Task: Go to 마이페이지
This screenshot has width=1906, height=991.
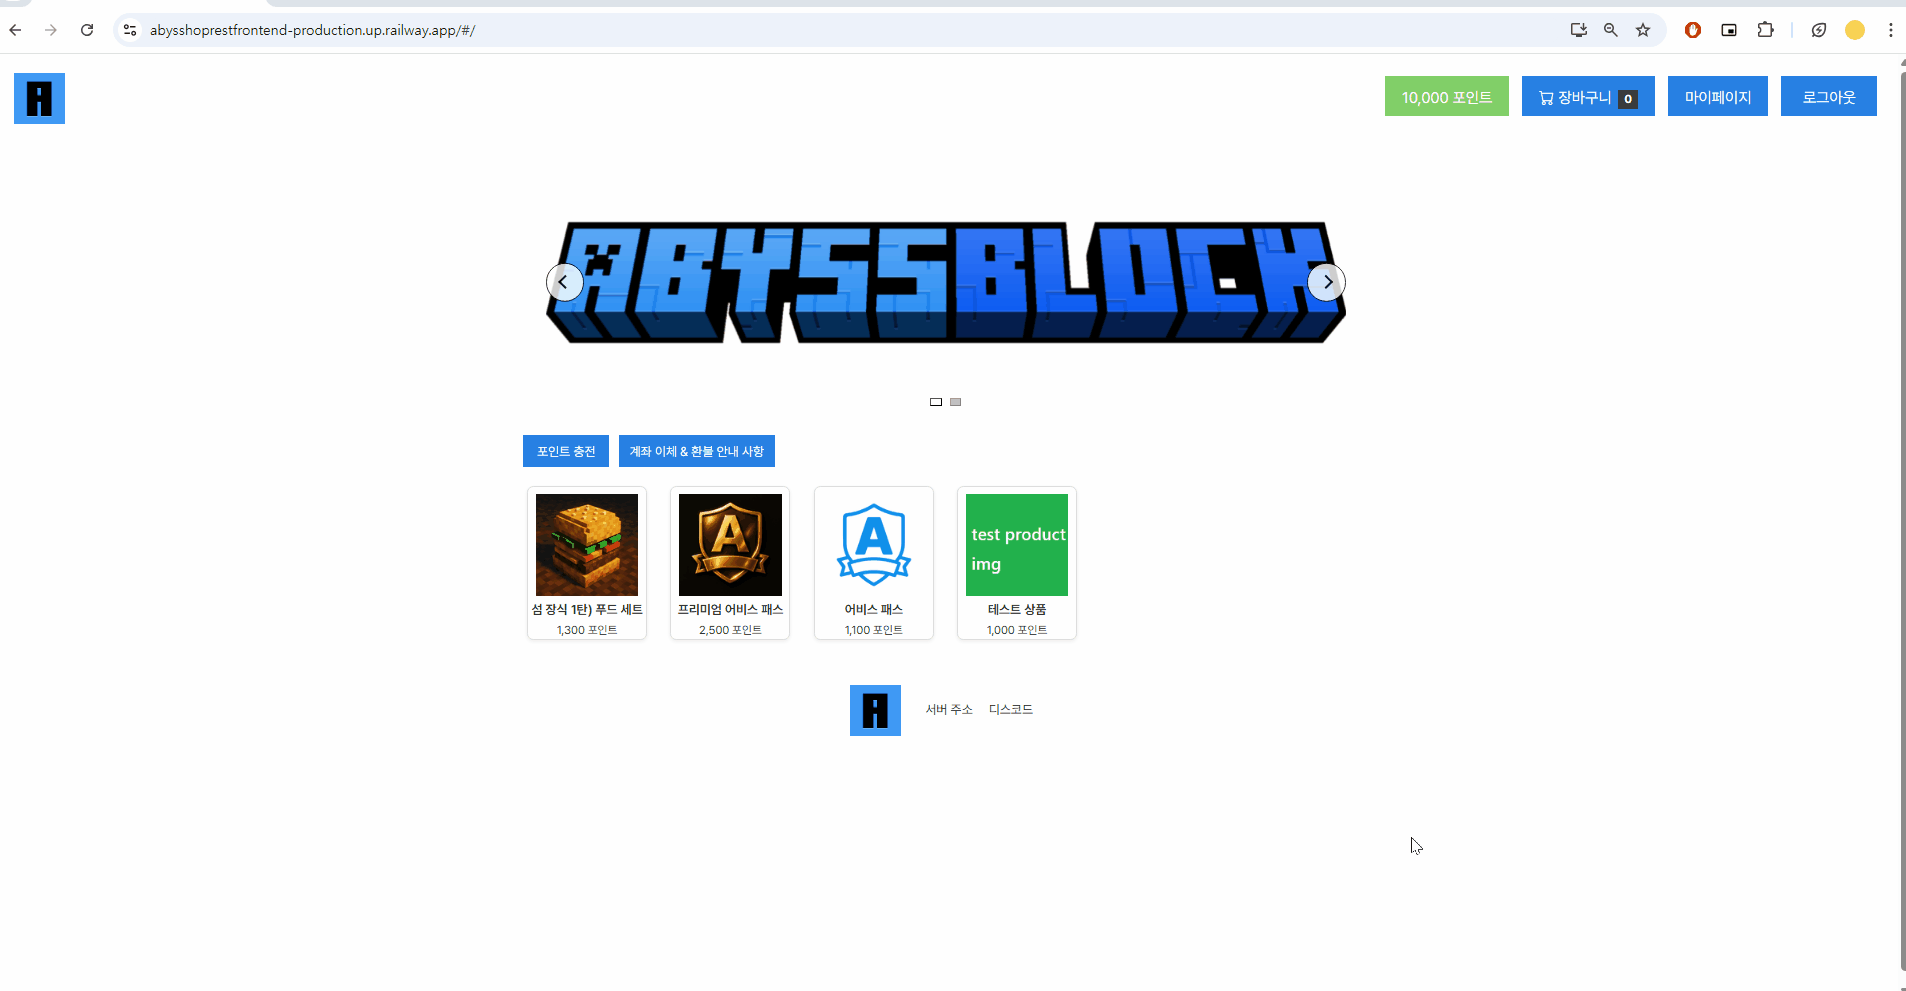Action: point(1717,97)
